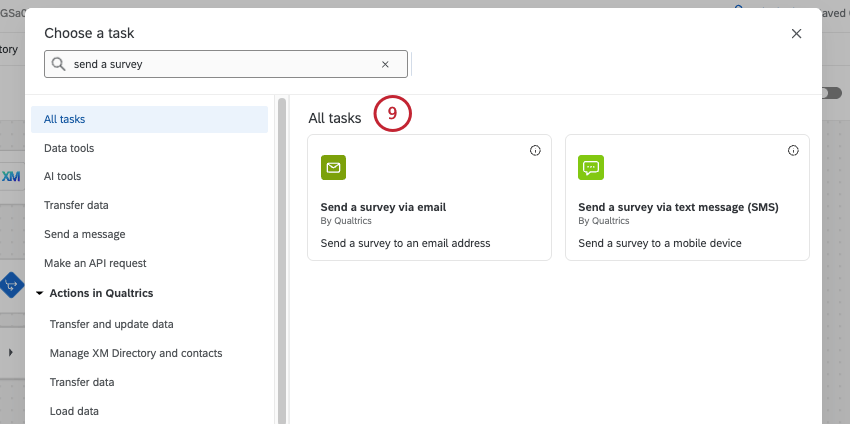Choose Send a survey via text message task
Image resolution: width=850 pixels, height=424 pixels.
677,207
